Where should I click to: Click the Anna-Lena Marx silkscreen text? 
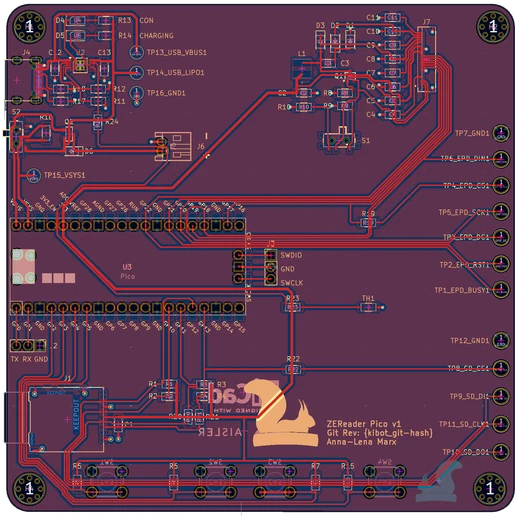tap(362, 442)
